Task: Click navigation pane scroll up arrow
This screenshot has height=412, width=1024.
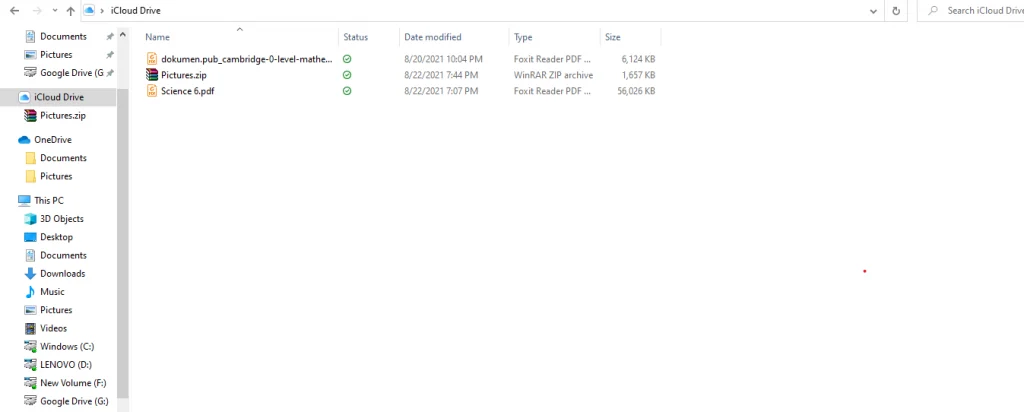Action: pyautogui.click(x=123, y=34)
